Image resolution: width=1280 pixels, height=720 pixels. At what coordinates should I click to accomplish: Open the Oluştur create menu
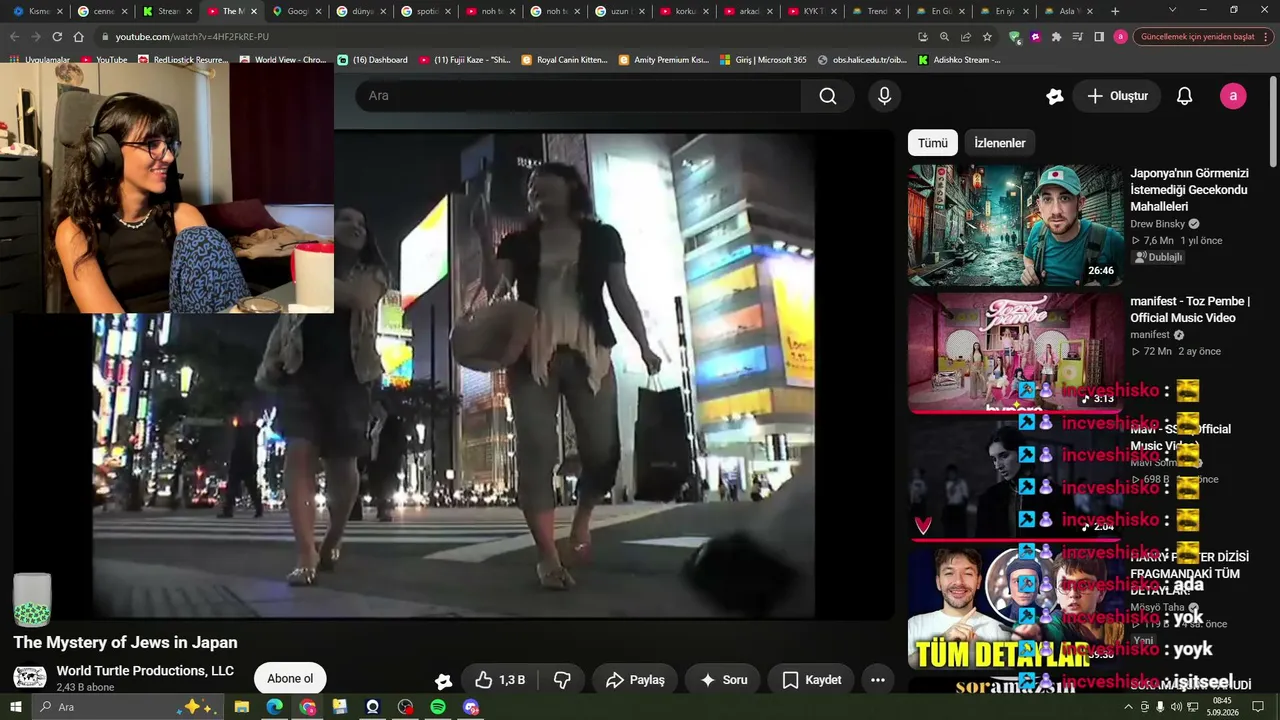[x=1117, y=96]
